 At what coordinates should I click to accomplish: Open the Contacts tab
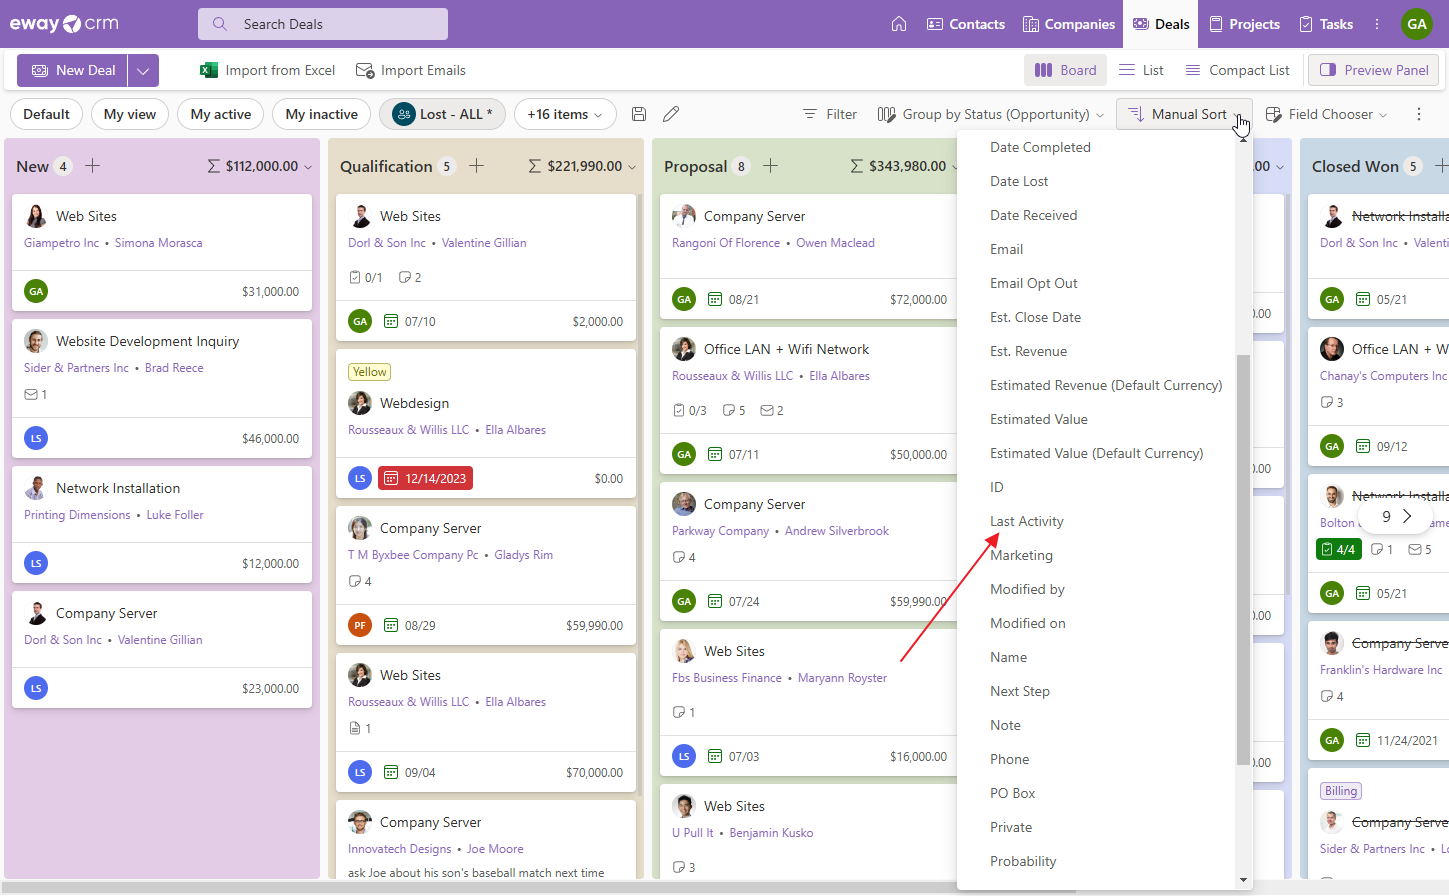point(965,24)
